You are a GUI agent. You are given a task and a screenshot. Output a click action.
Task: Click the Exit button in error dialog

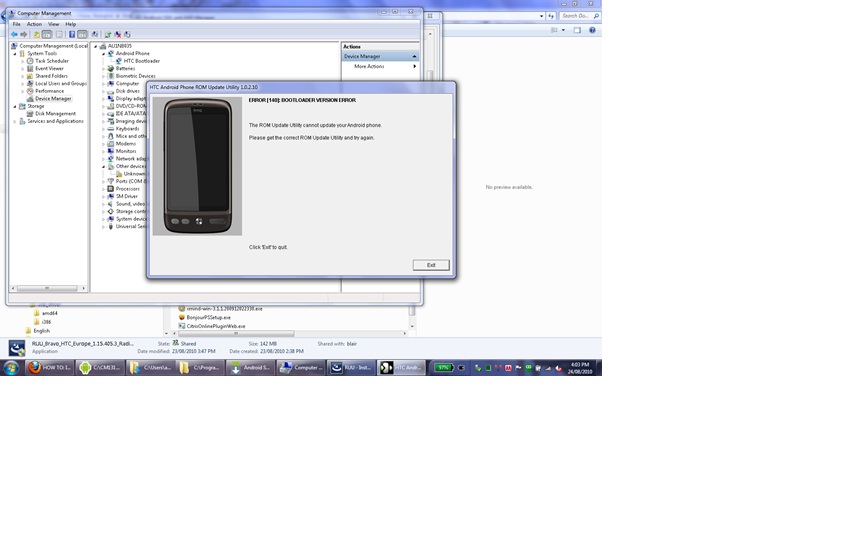tap(431, 265)
